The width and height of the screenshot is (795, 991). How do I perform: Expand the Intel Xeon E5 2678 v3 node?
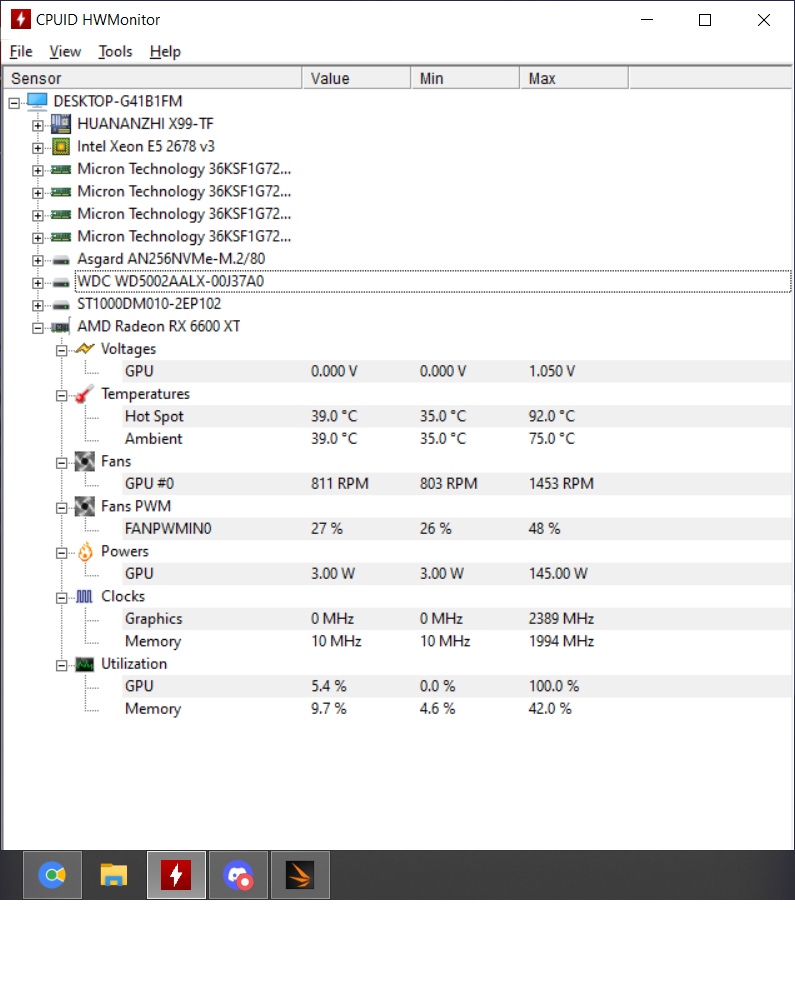pos(38,148)
